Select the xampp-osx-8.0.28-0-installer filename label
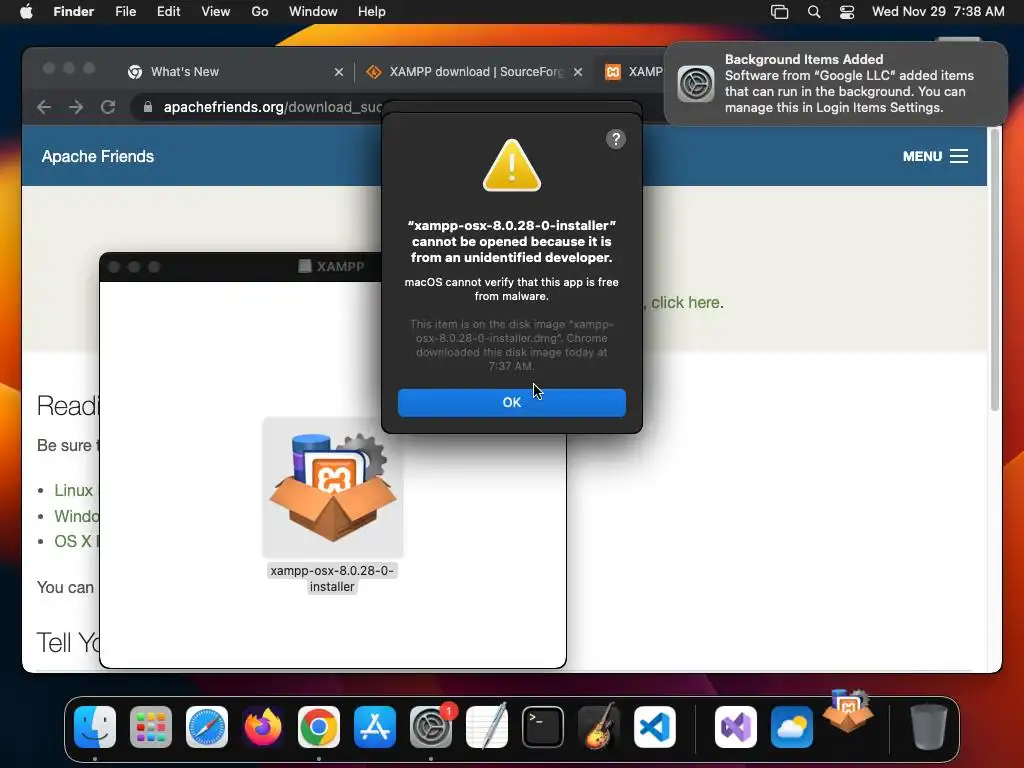 332,579
